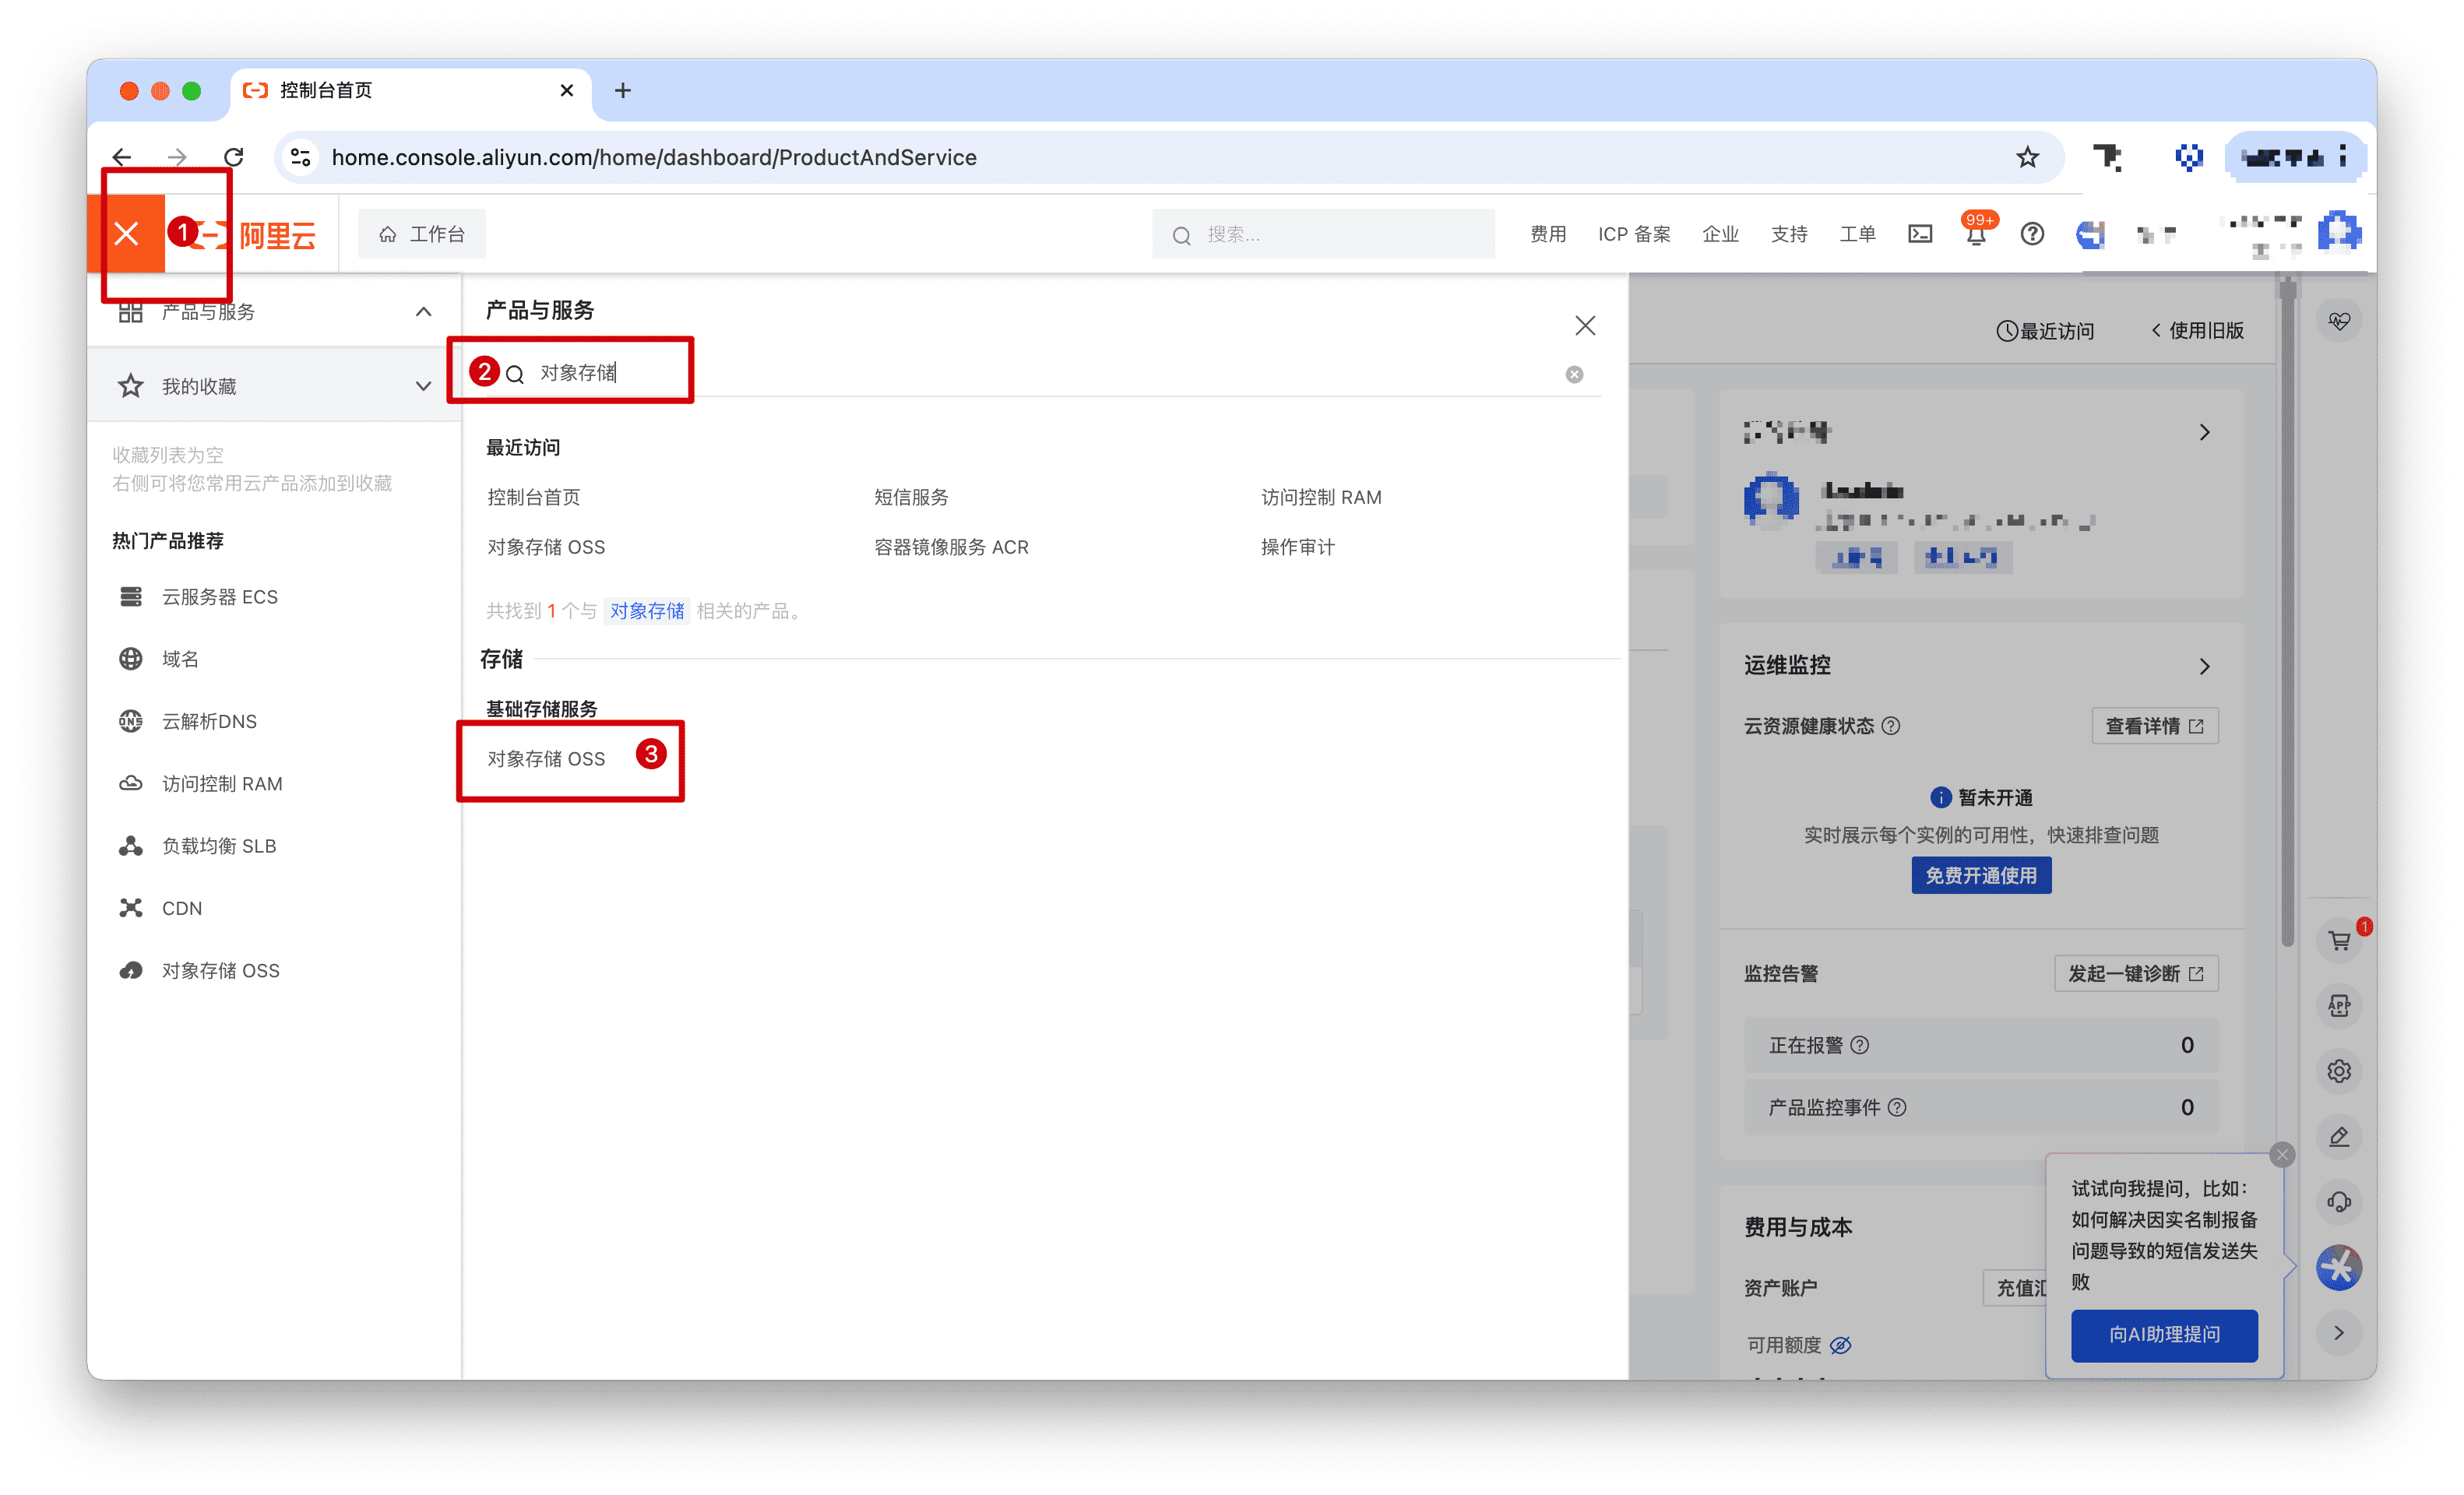Screen dimensions: 2464x1495
Task: Open the ICP 备案 menu
Action: pos(1633,234)
